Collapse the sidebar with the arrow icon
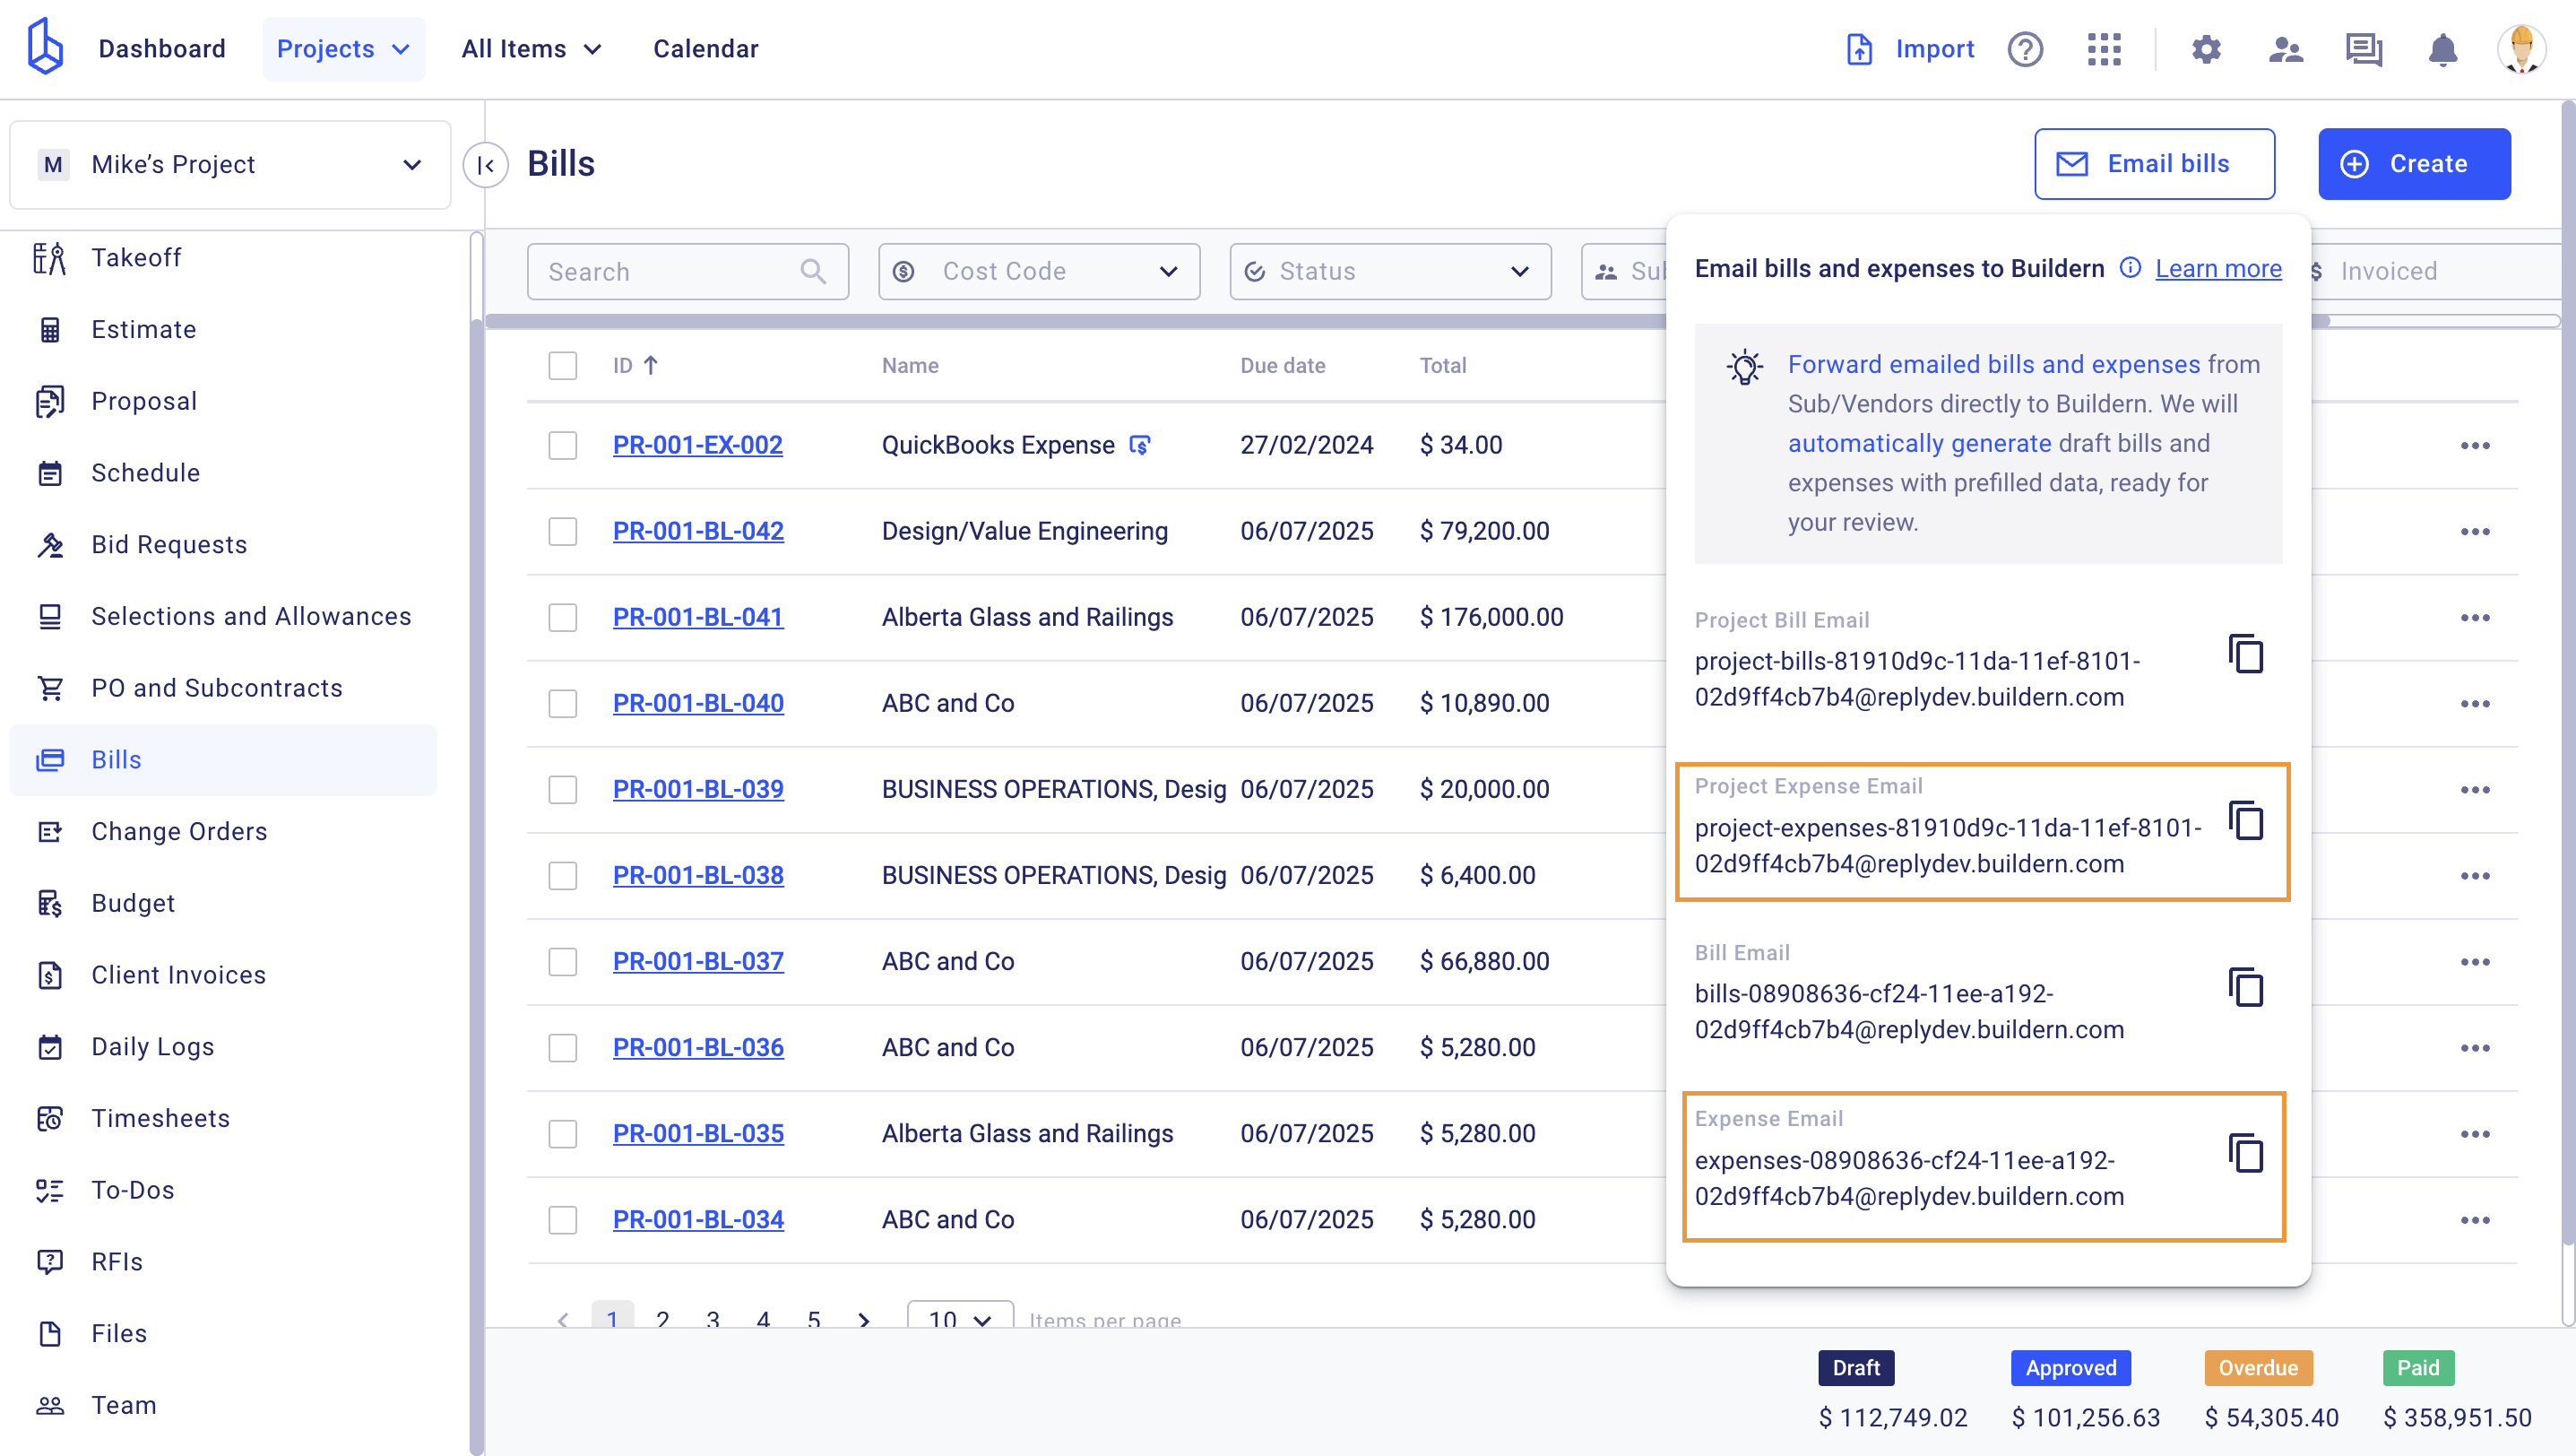2576x1456 pixels. [x=486, y=165]
